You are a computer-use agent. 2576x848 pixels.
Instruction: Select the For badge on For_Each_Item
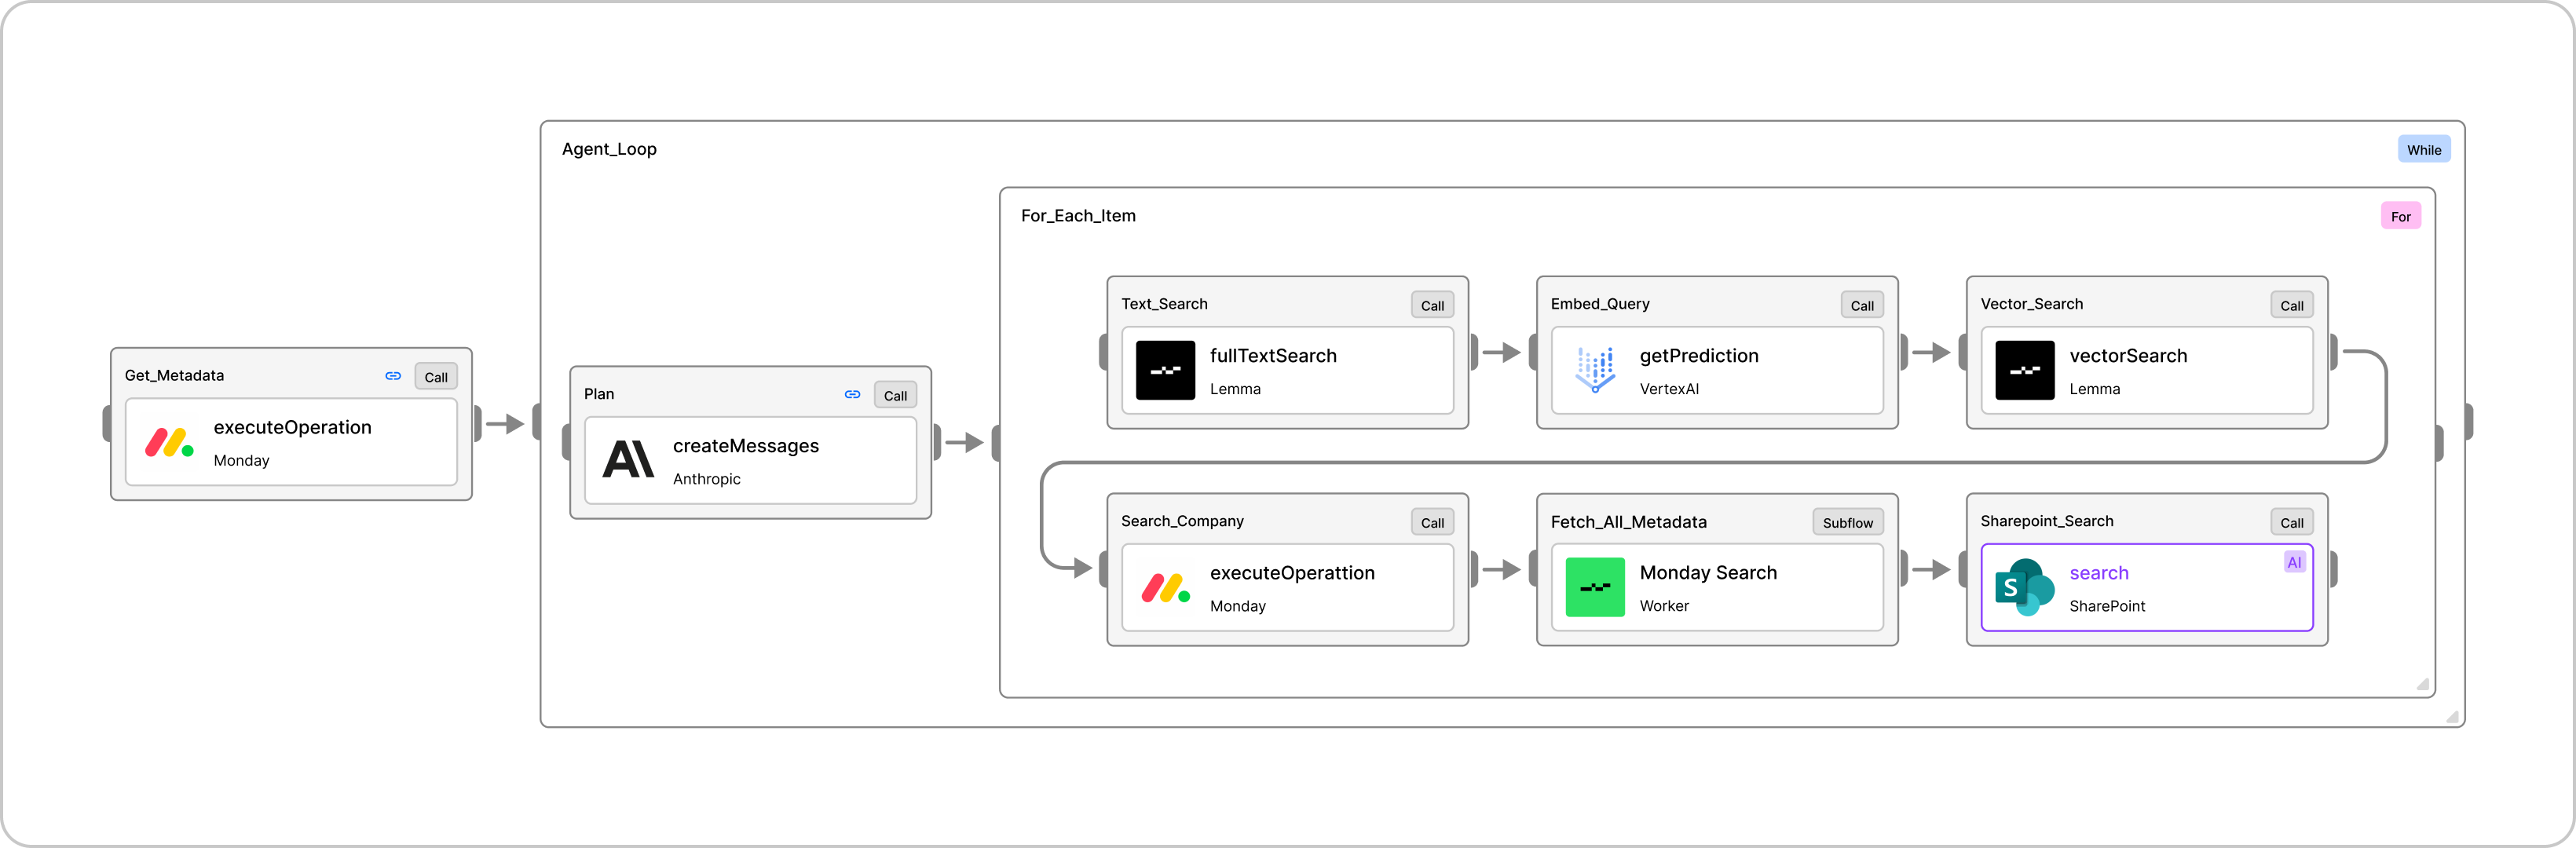tap(2401, 215)
